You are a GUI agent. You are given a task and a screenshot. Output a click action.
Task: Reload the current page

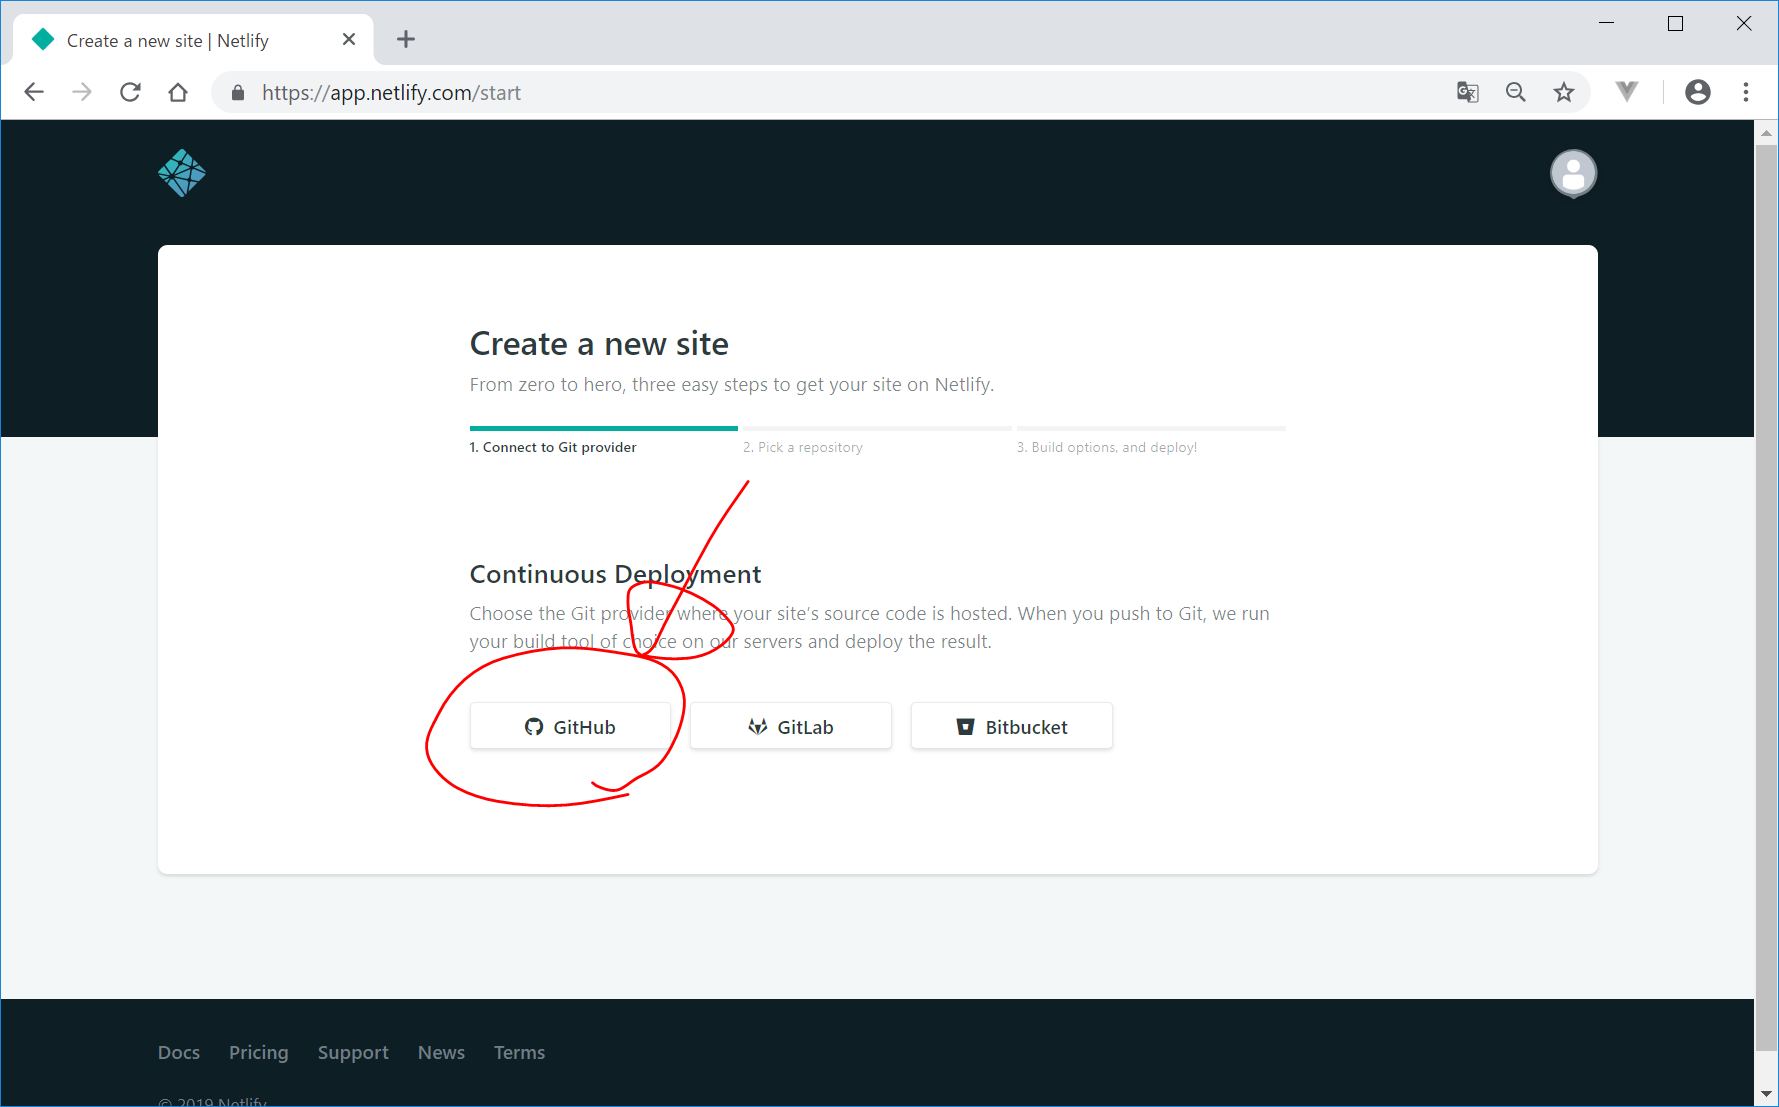click(x=130, y=92)
